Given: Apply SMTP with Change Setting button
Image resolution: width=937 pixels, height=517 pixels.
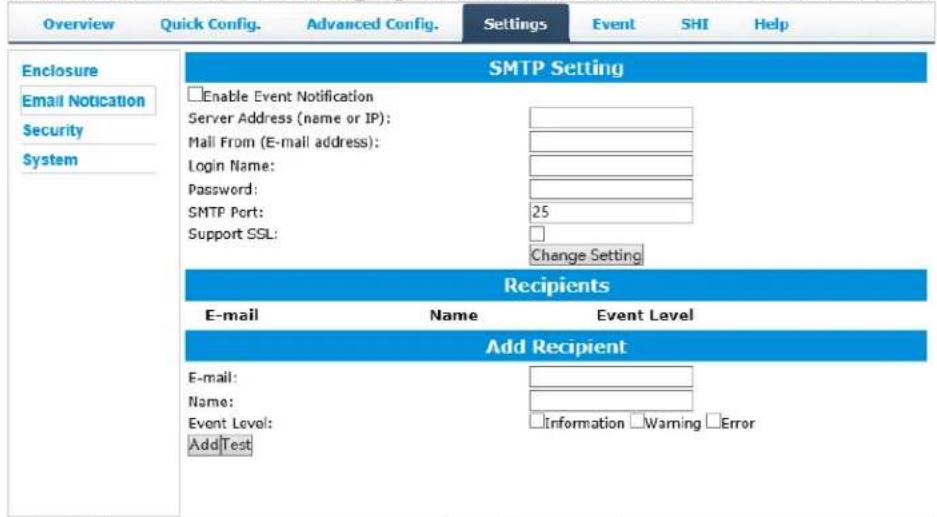Looking at the screenshot, I should coord(586,255).
